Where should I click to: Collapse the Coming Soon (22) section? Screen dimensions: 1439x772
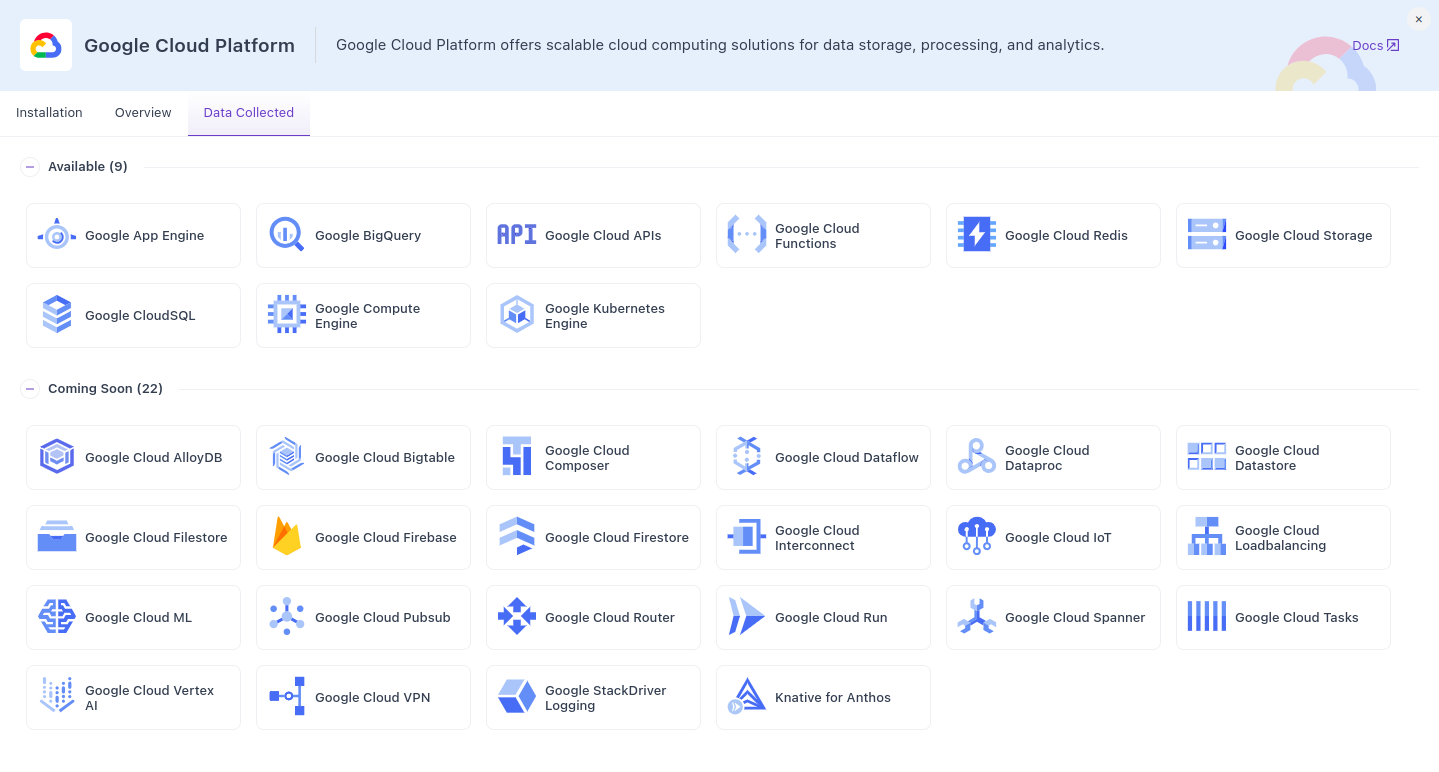coord(30,388)
